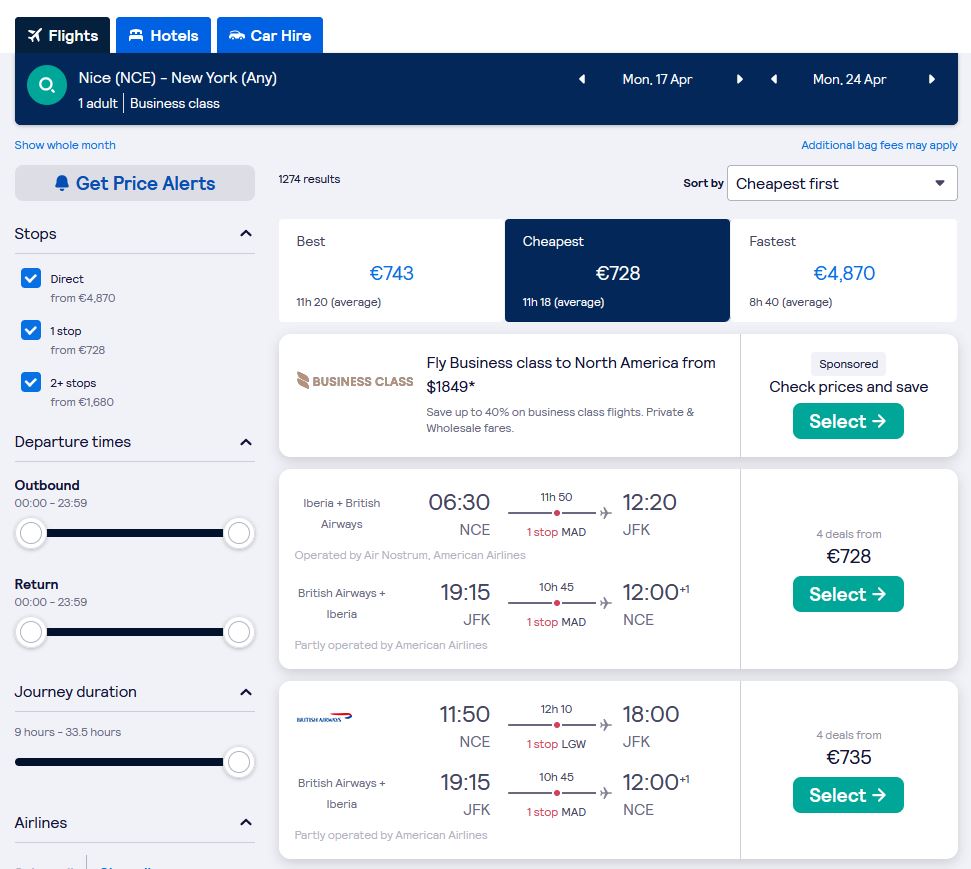The height and width of the screenshot is (869, 971).
Task: Collapse the Stops filter section
Action: click(x=246, y=234)
